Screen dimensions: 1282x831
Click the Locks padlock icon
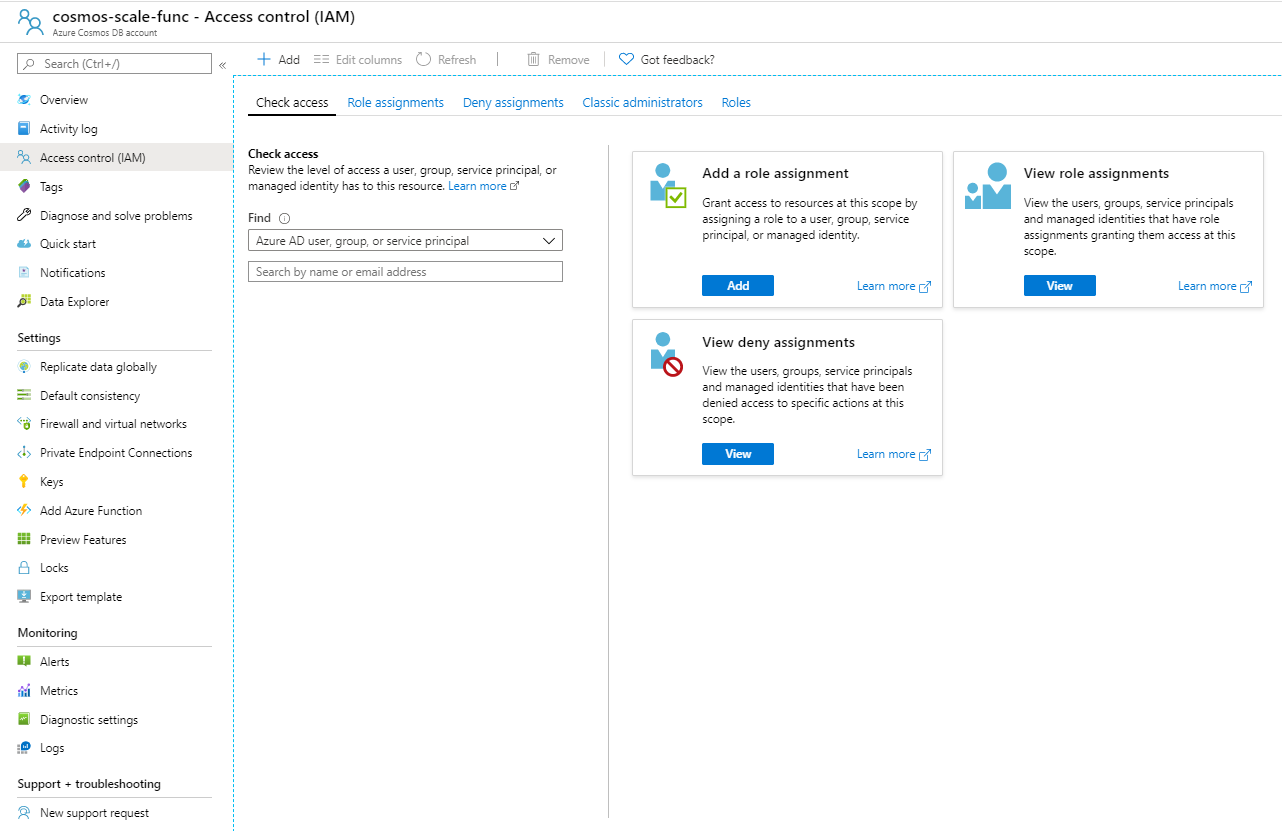pyautogui.click(x=24, y=568)
